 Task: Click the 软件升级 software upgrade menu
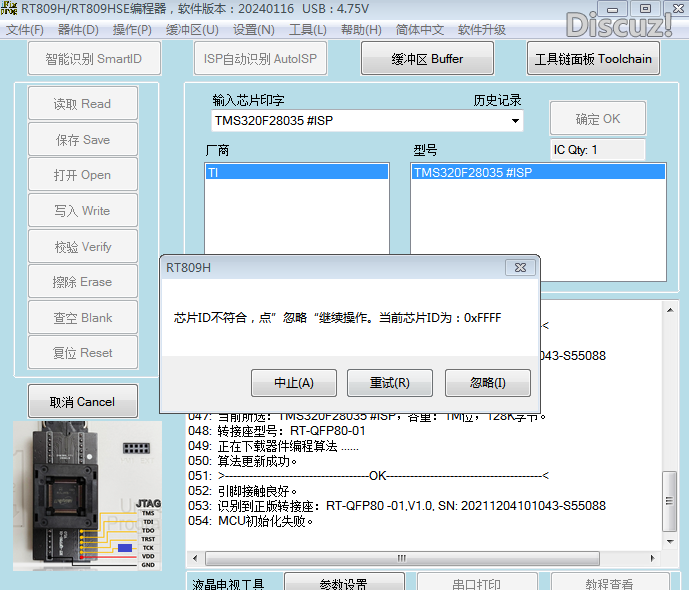tap(482, 30)
